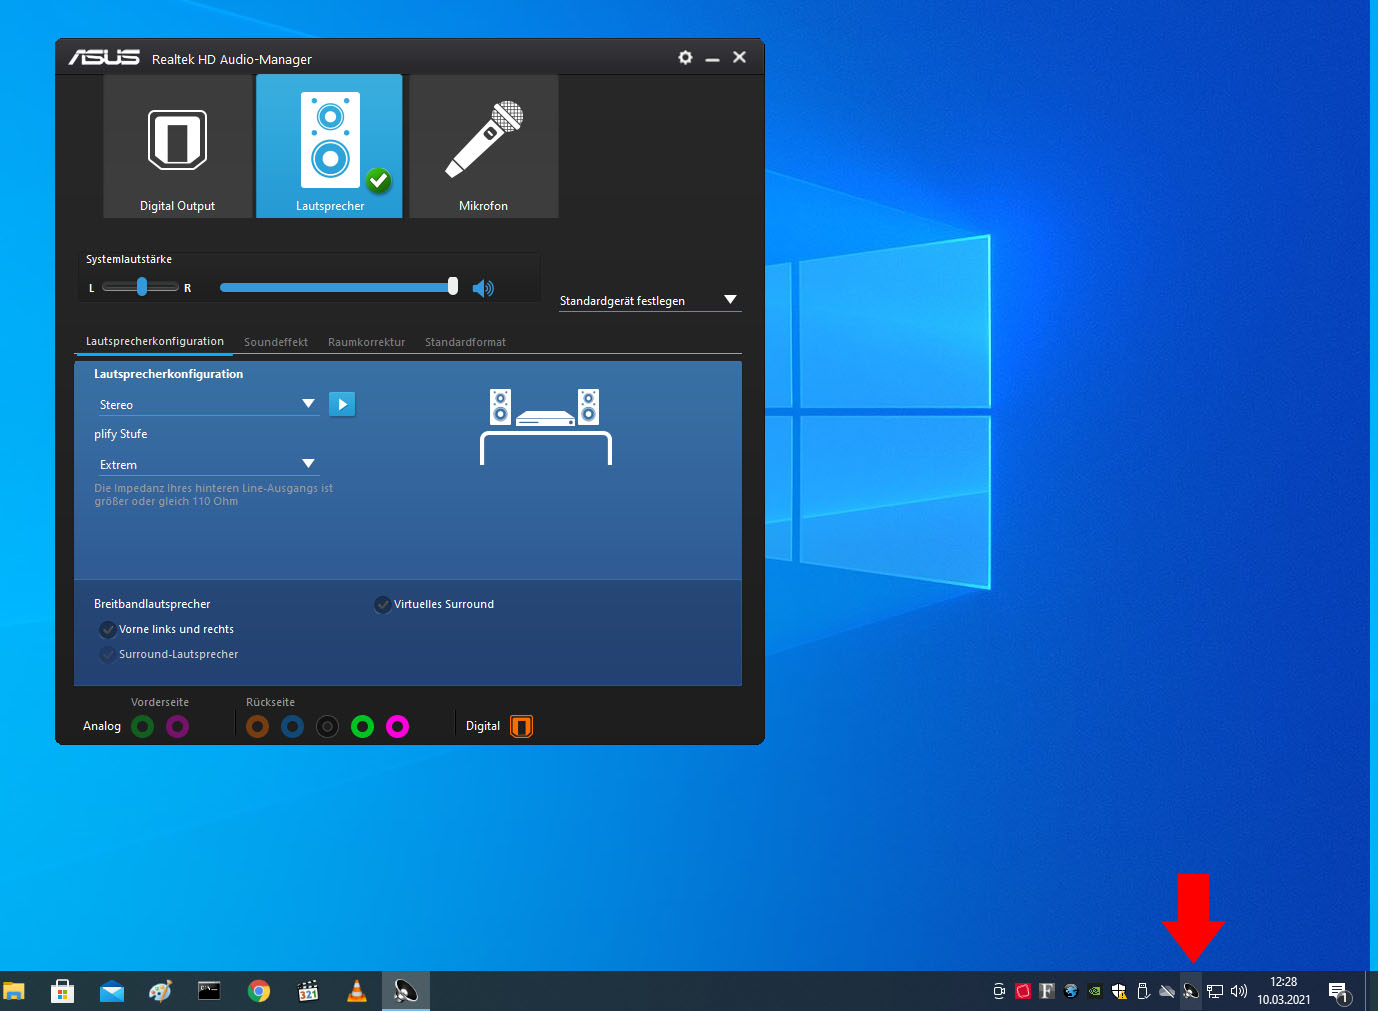
Task: Select the Lautsprecher device tile
Action: coord(330,147)
